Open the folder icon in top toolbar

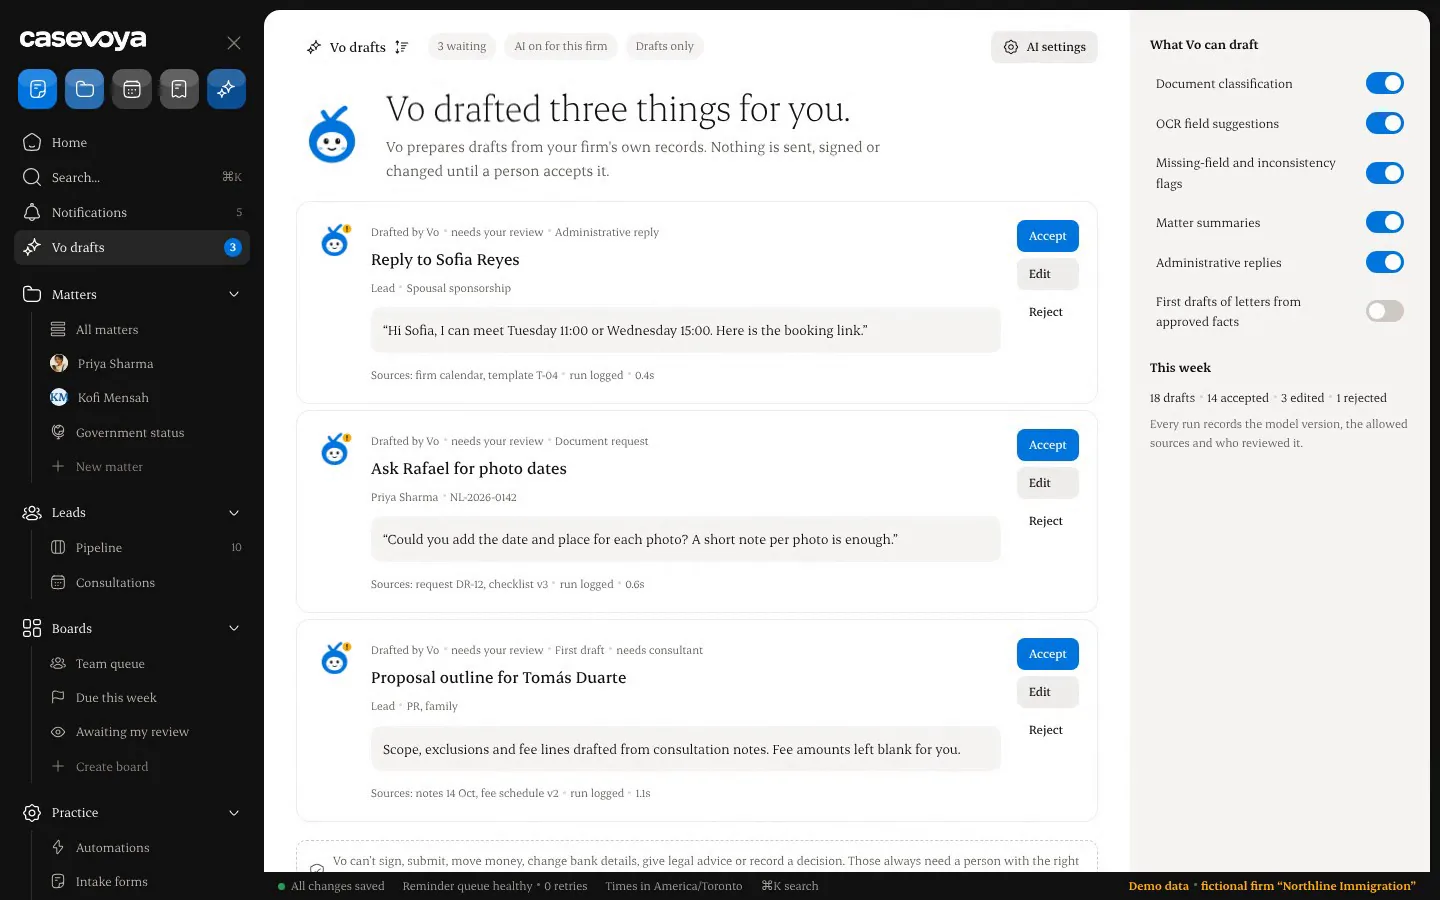[x=84, y=89]
